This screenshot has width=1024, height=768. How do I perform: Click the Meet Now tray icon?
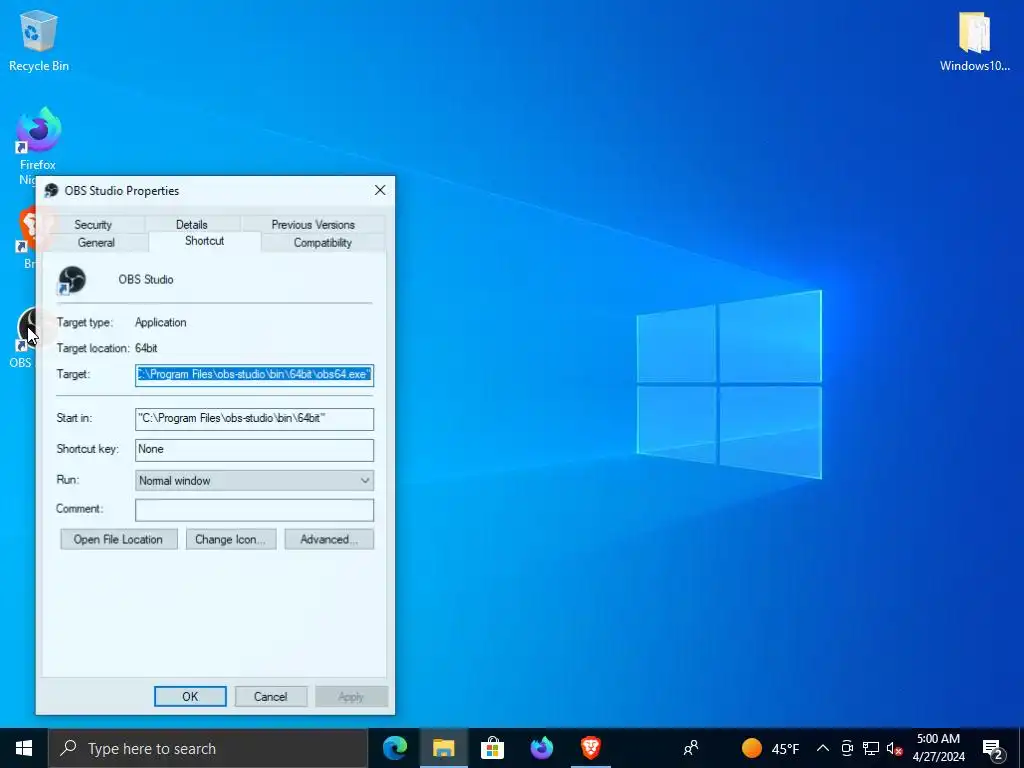[847, 748]
